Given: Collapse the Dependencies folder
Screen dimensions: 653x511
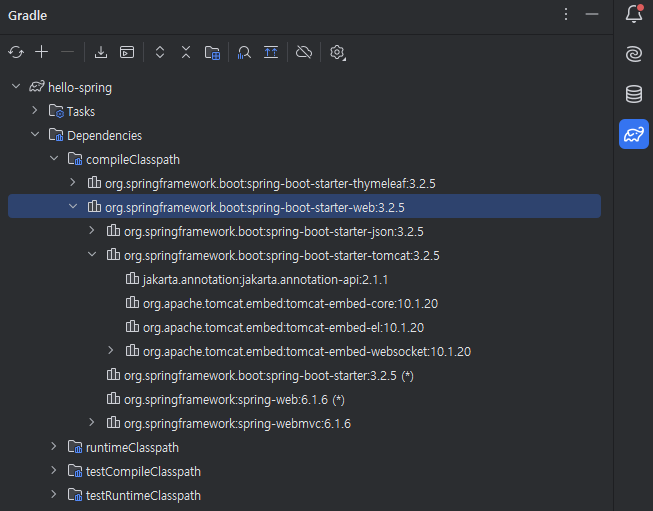Looking at the screenshot, I should tap(35, 135).
